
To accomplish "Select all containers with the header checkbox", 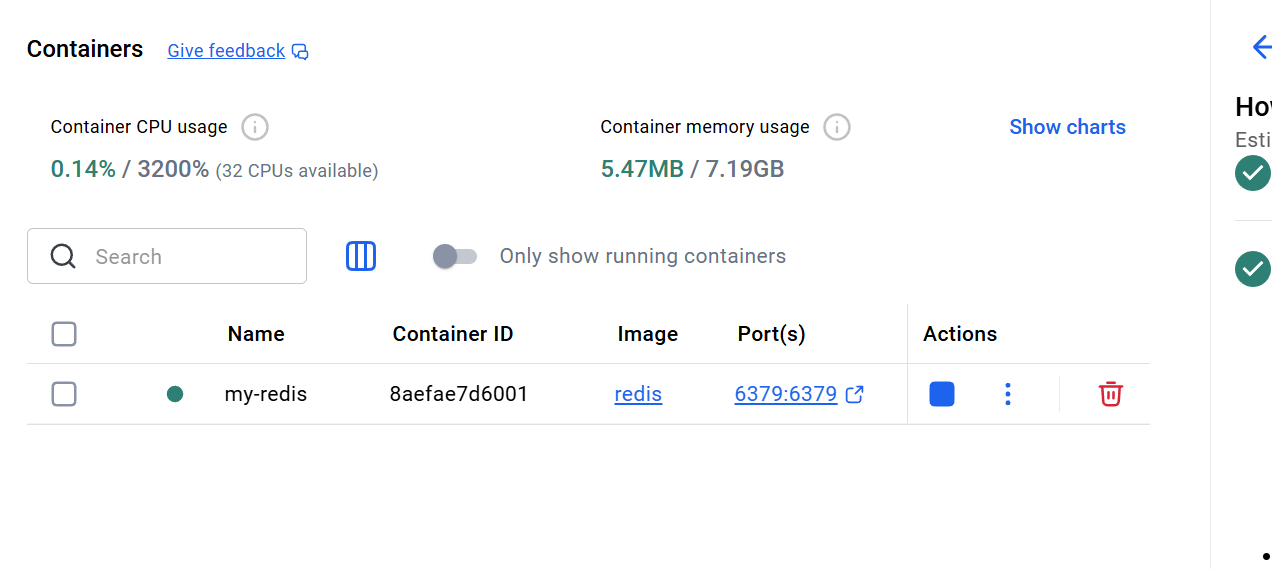I will pyautogui.click(x=64, y=334).
